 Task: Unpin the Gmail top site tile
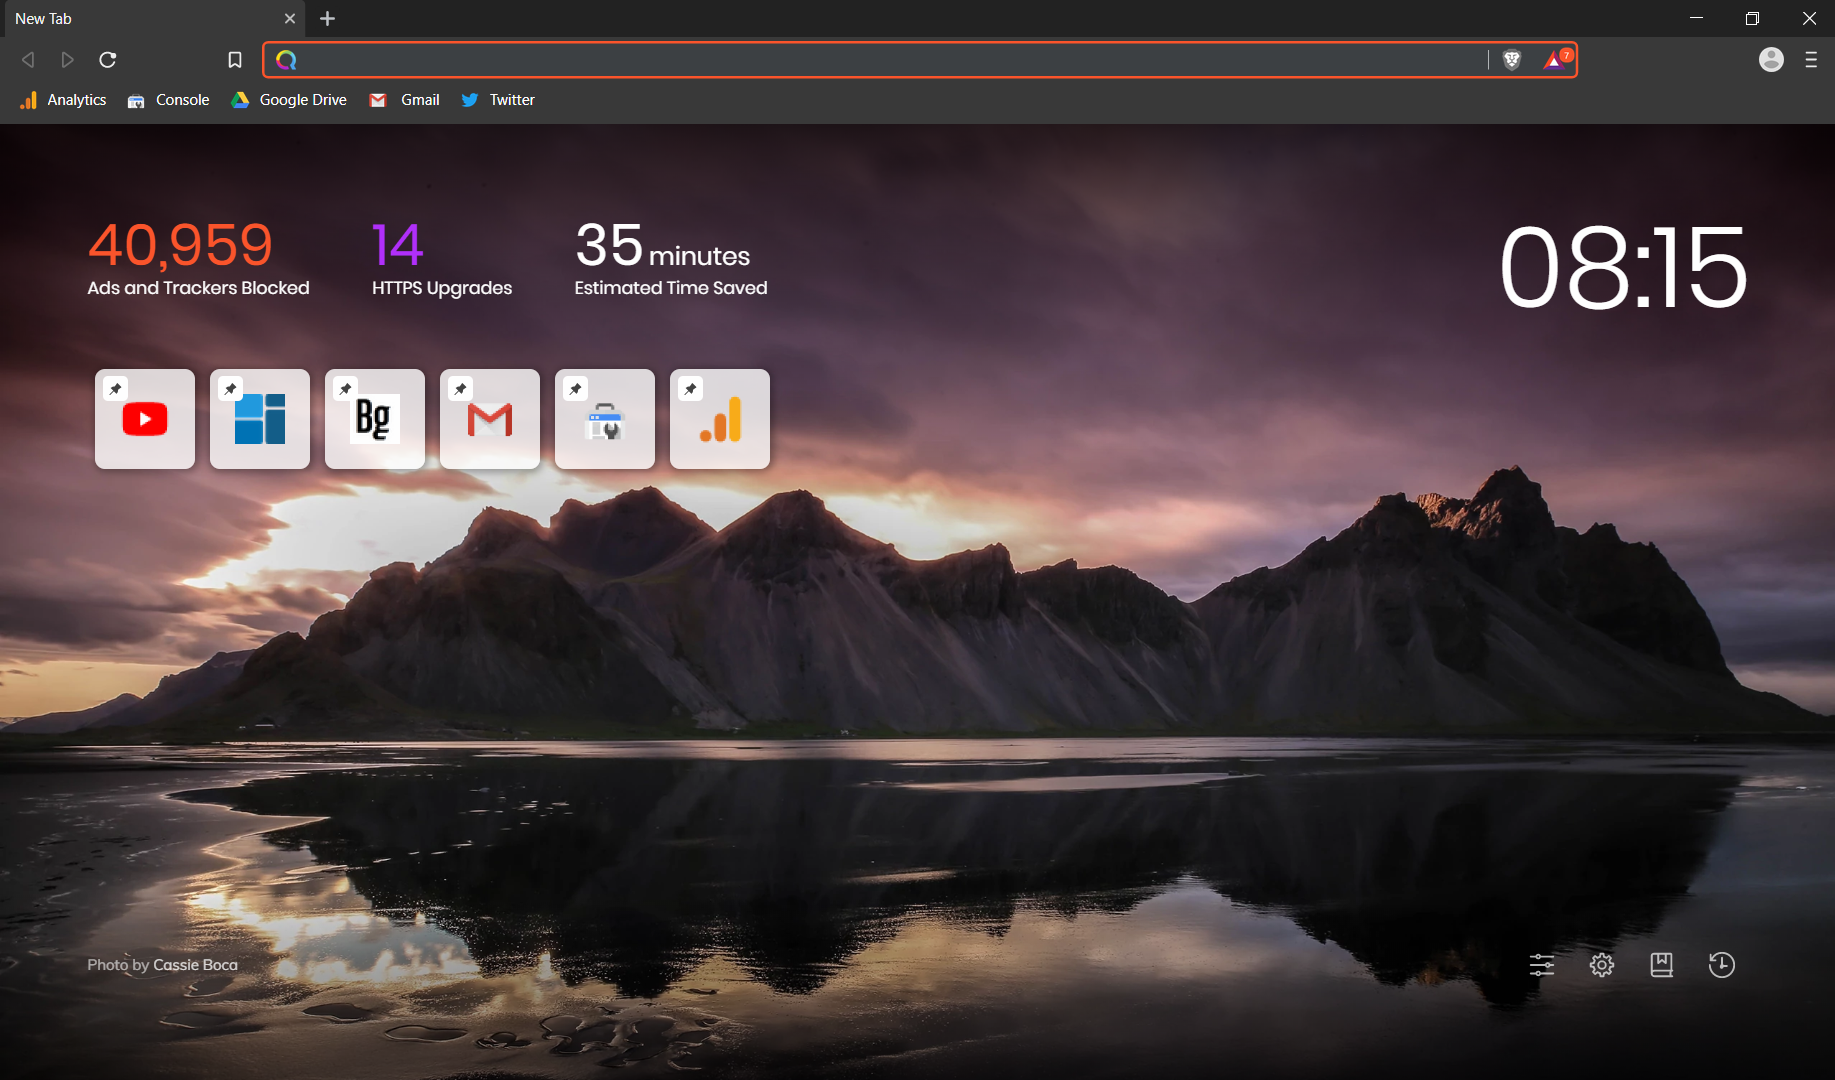(461, 389)
